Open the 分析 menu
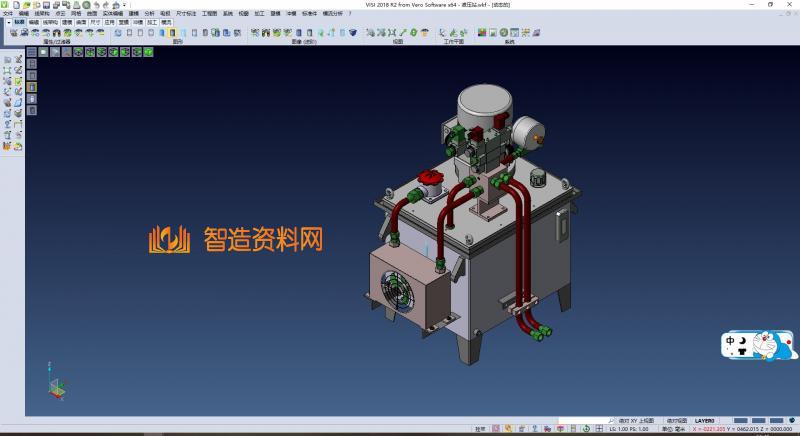The image size is (800, 436). click(x=149, y=14)
